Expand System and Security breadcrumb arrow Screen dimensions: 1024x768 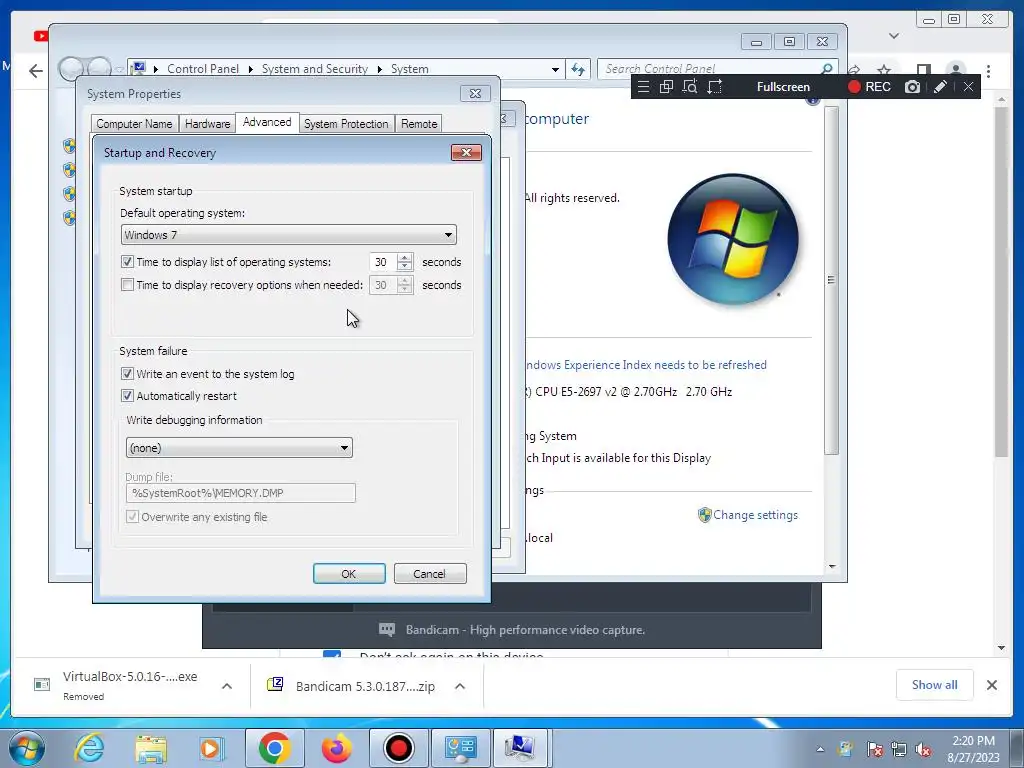379,69
